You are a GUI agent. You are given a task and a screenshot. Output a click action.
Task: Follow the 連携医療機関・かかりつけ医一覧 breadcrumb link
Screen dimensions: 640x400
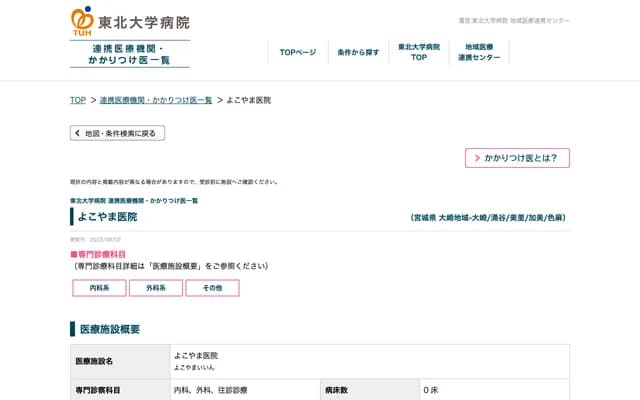coord(156,100)
